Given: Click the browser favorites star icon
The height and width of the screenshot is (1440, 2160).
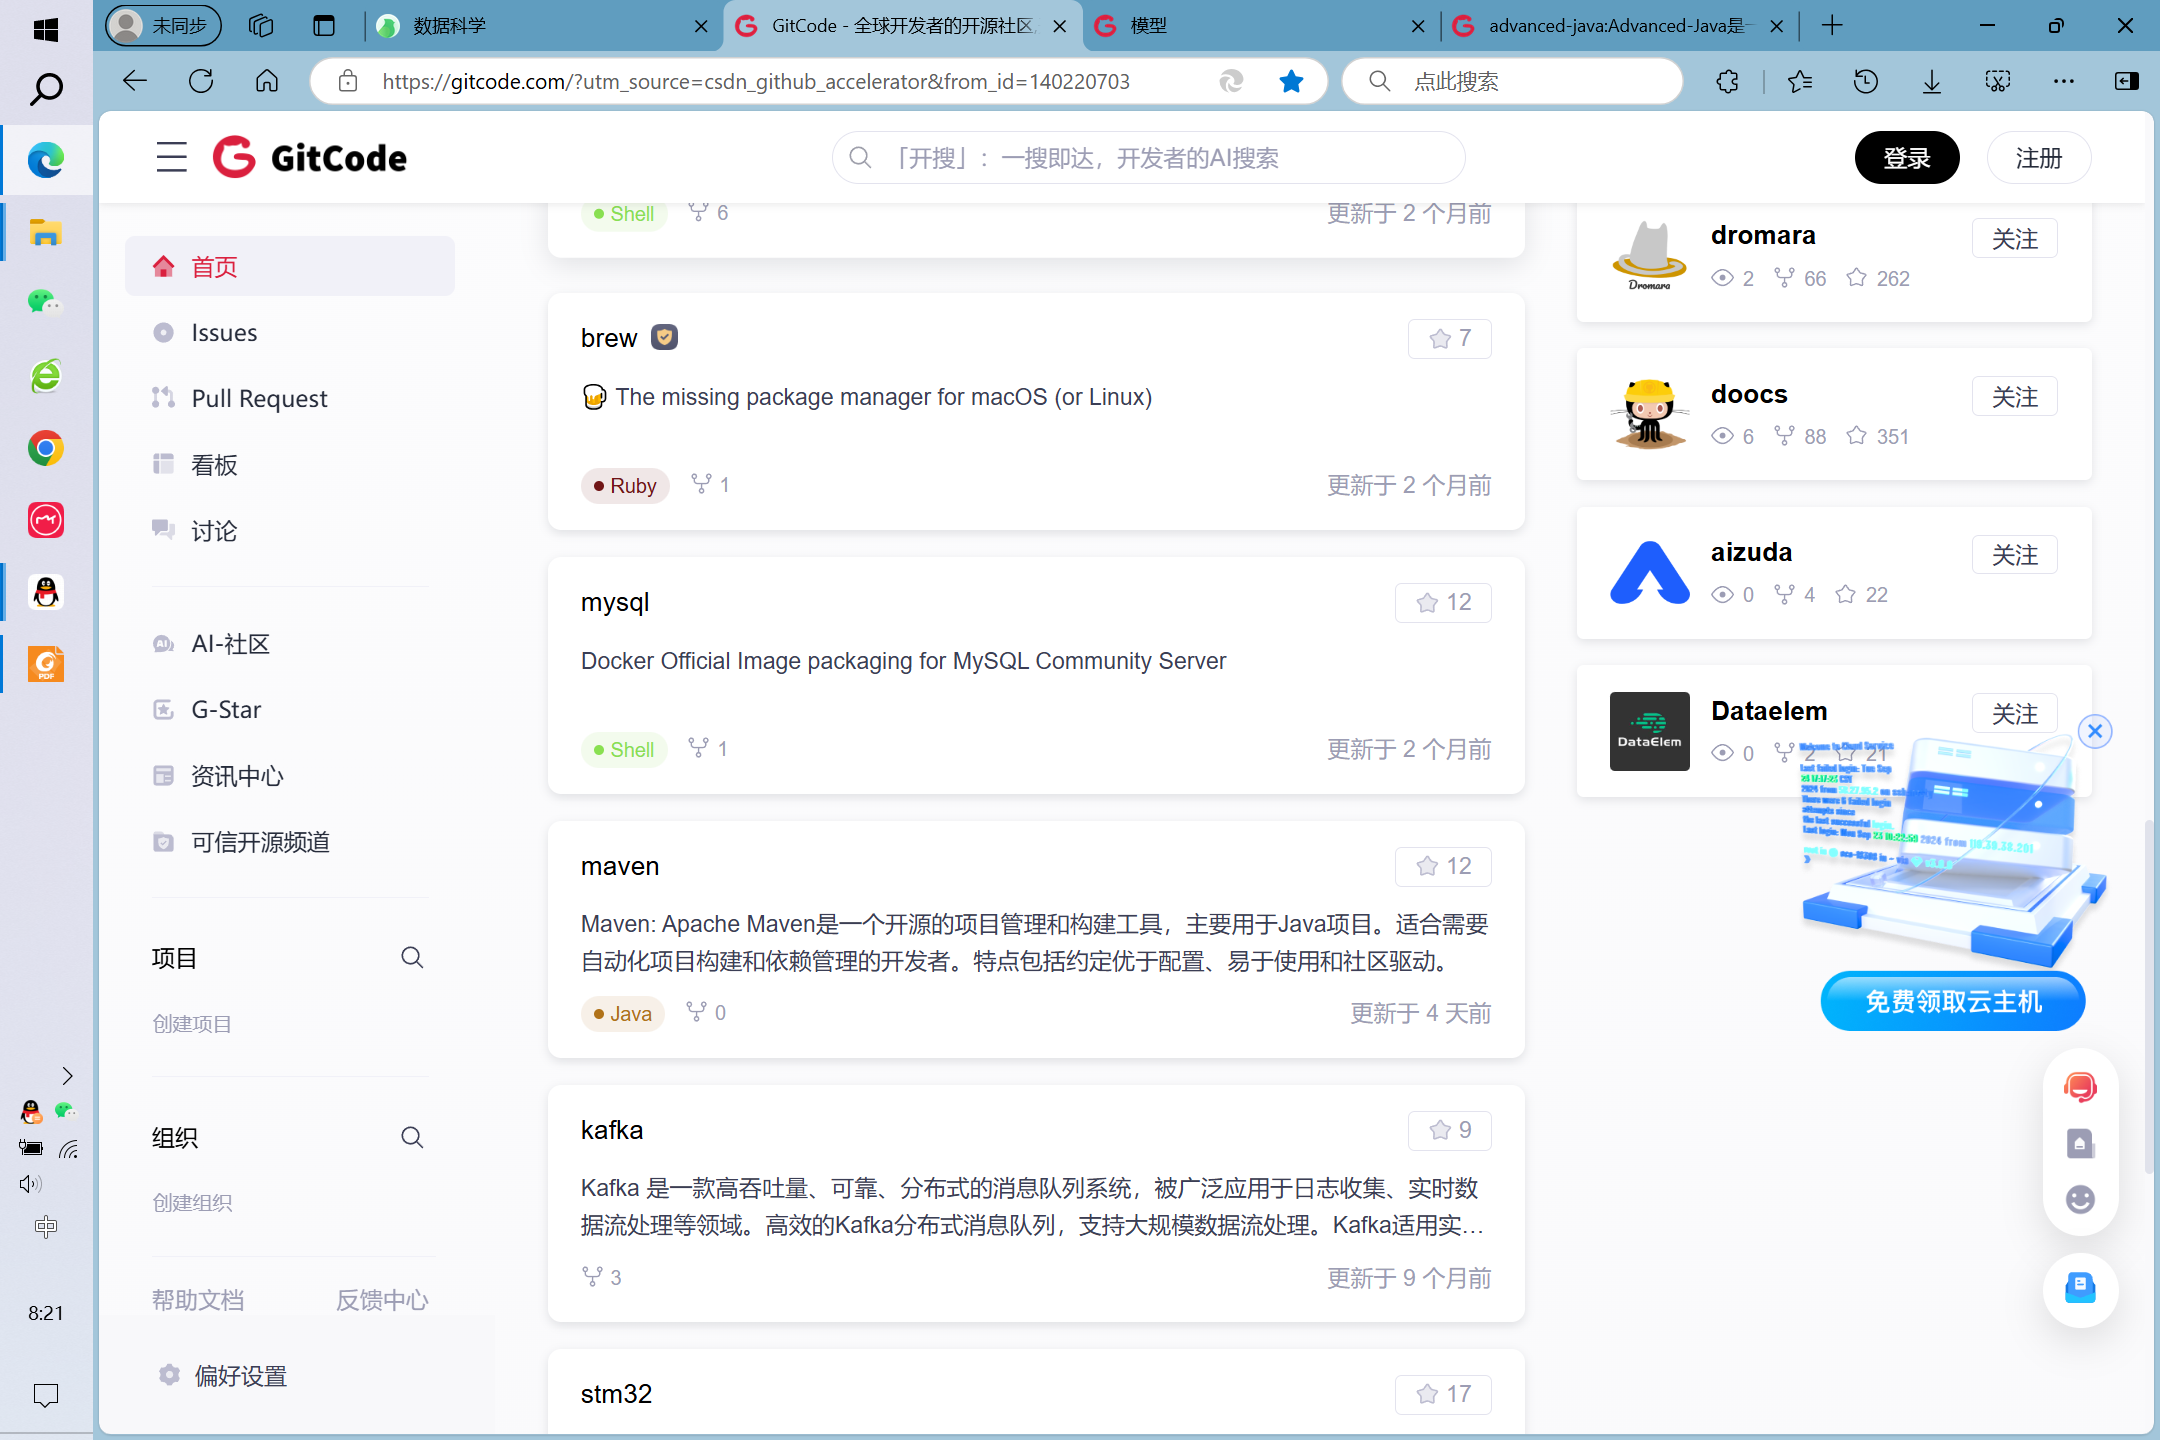Looking at the screenshot, I should point(1291,81).
